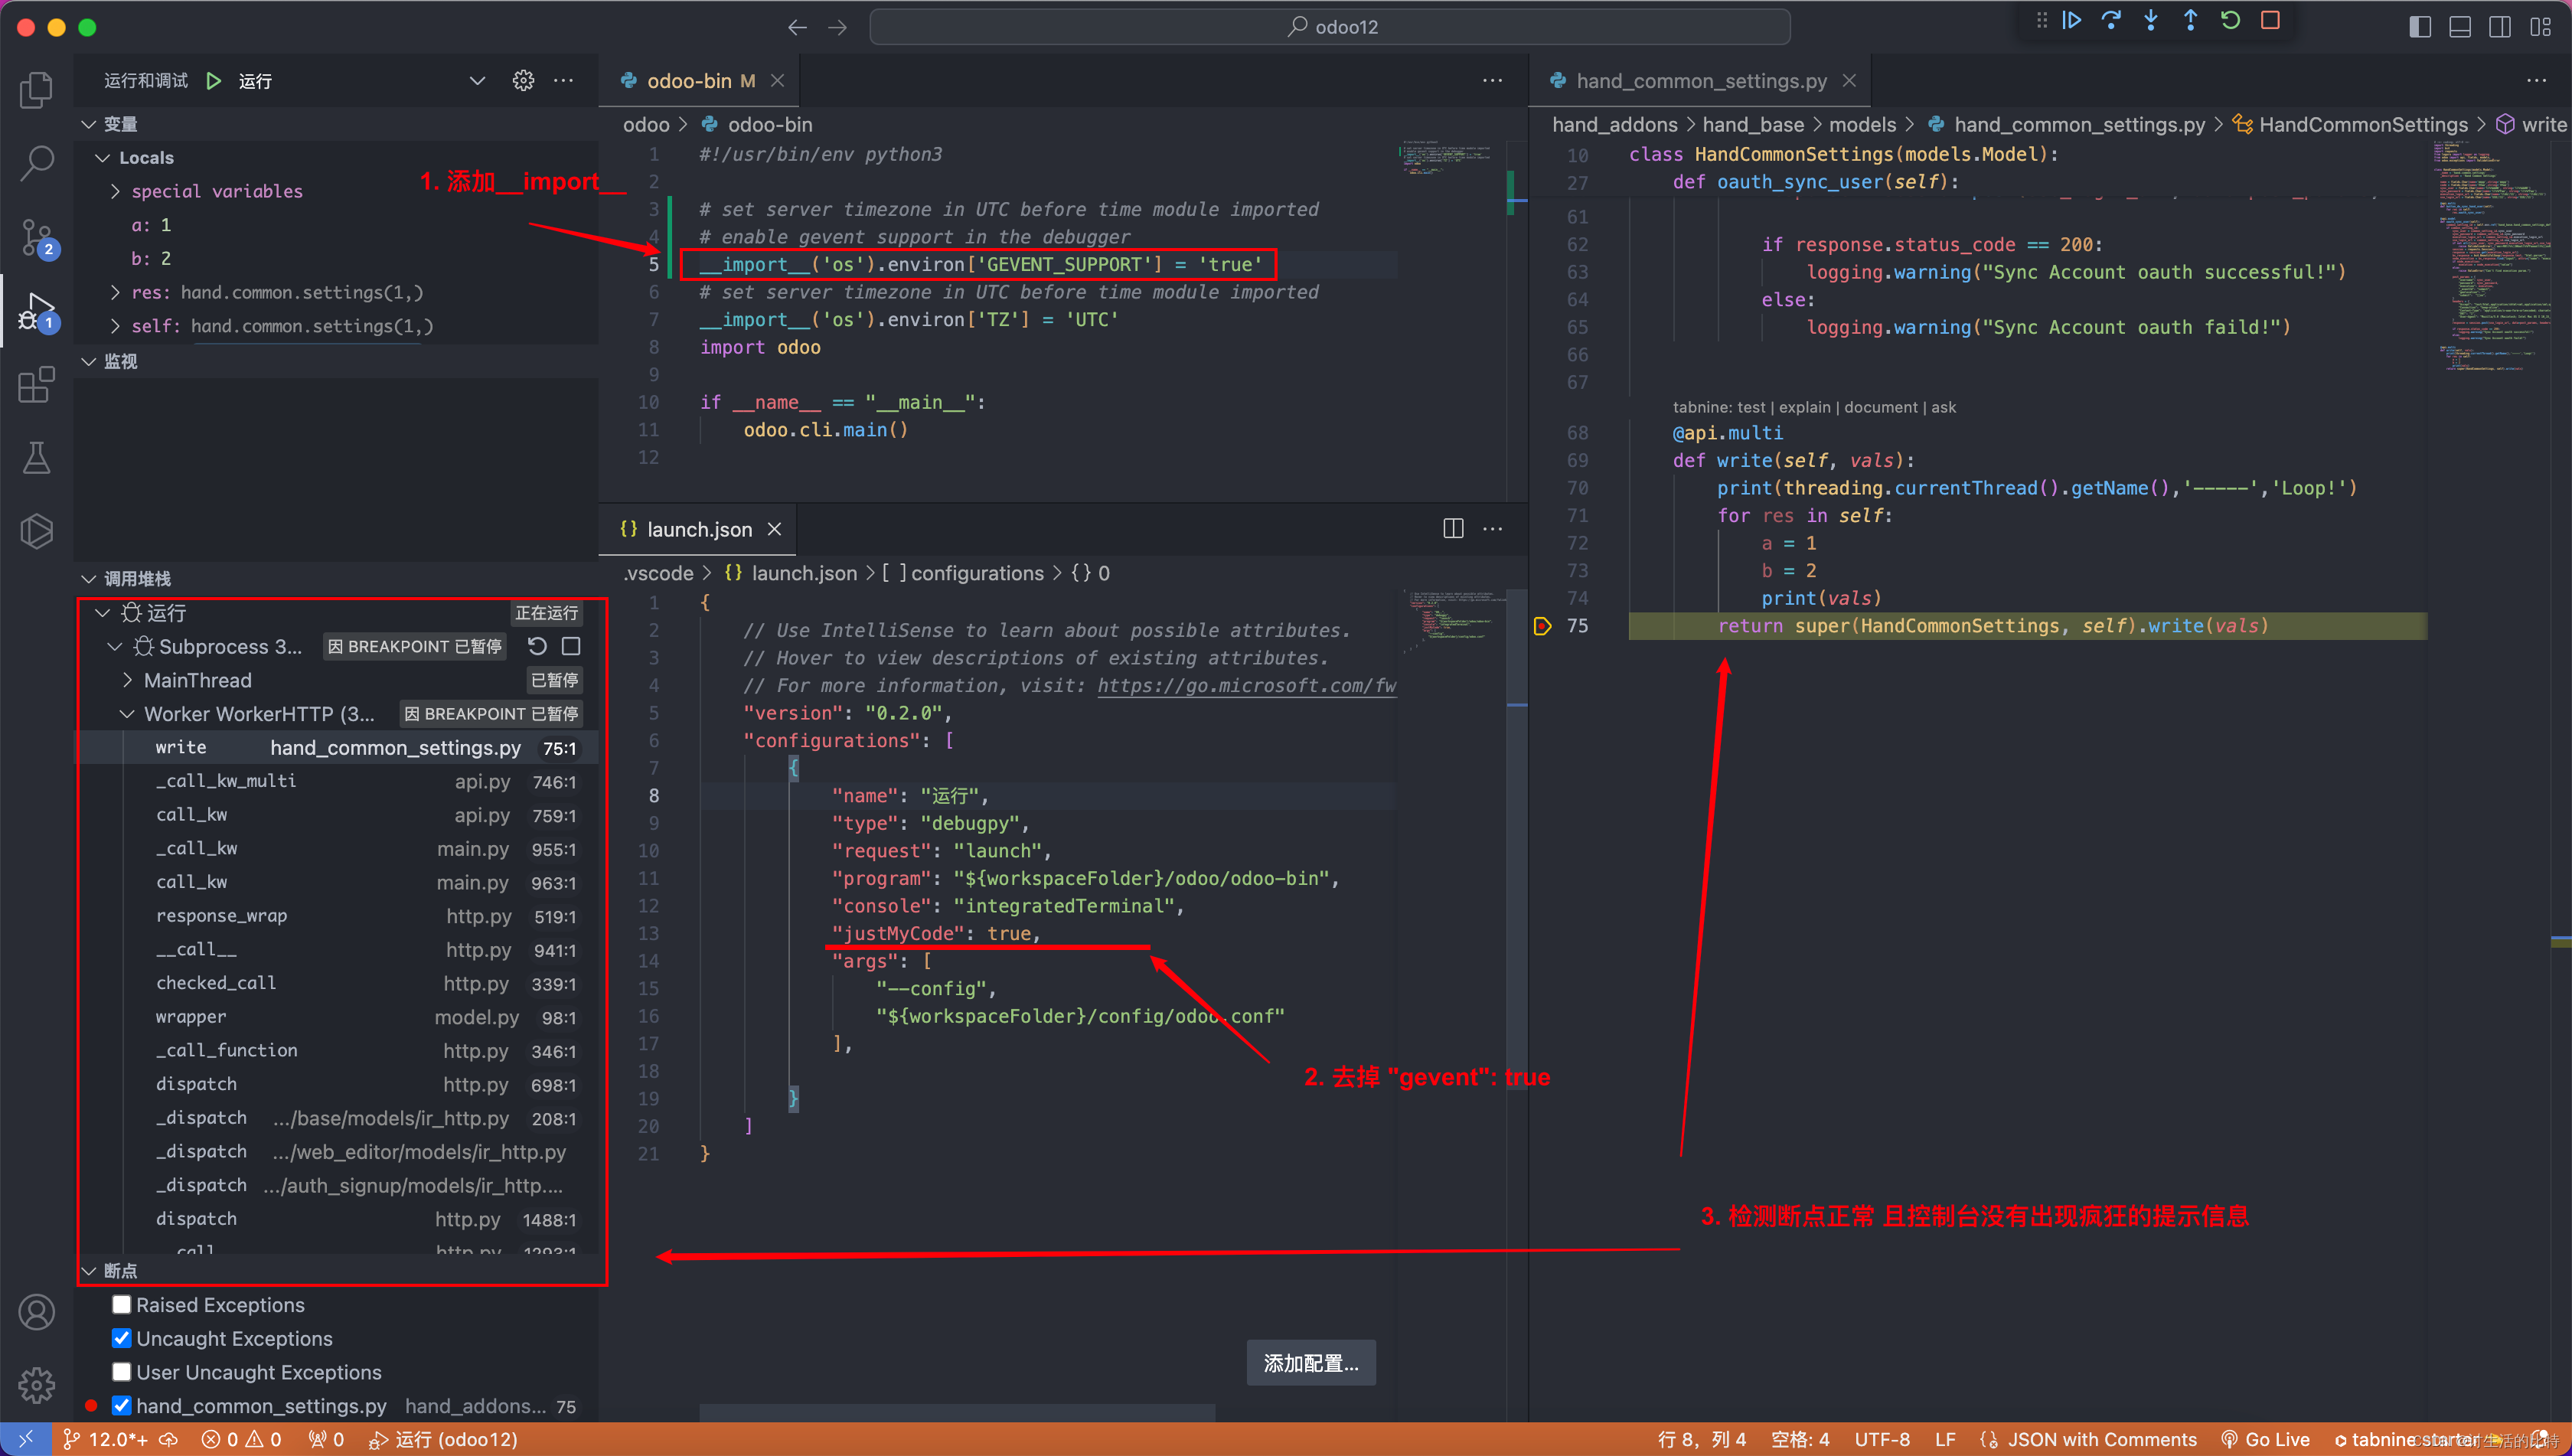Viewport: 2572px width, 1456px height.
Task: Switch to the launch.json tab
Action: [x=698, y=528]
